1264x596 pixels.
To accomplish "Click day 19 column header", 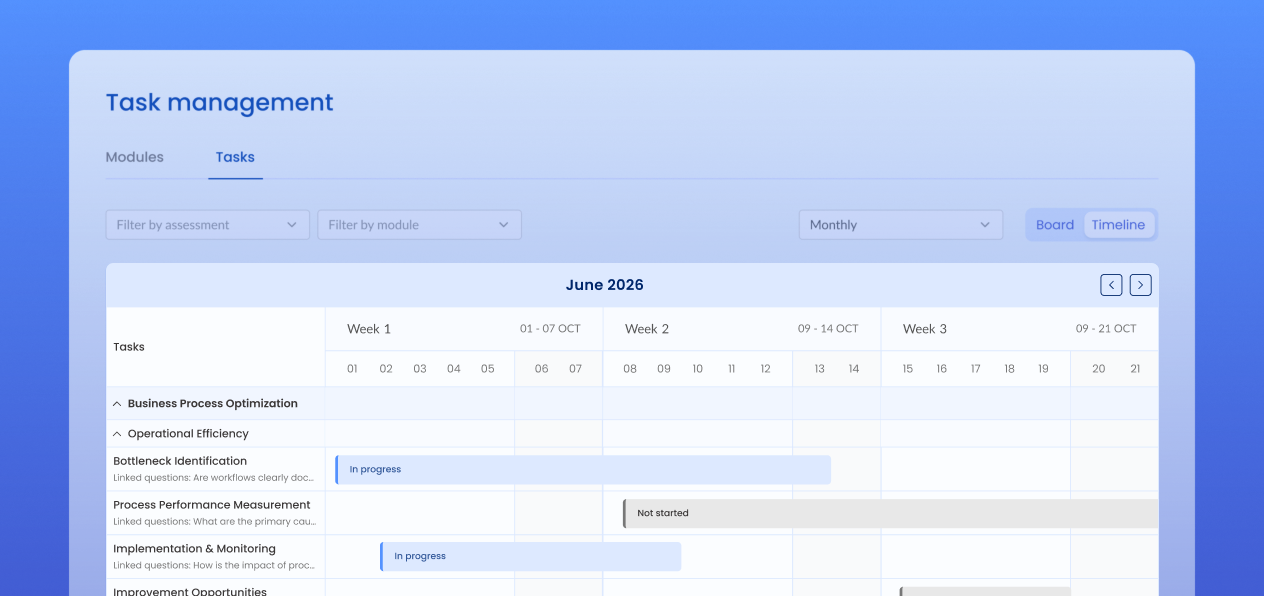I will pyautogui.click(x=1043, y=369).
